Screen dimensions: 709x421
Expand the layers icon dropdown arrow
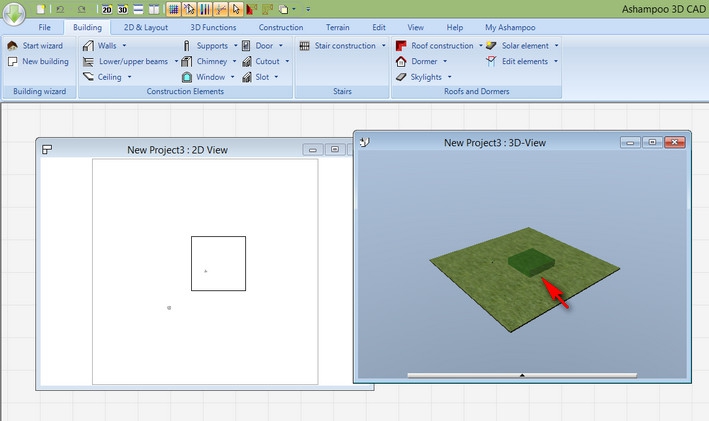pos(294,9)
